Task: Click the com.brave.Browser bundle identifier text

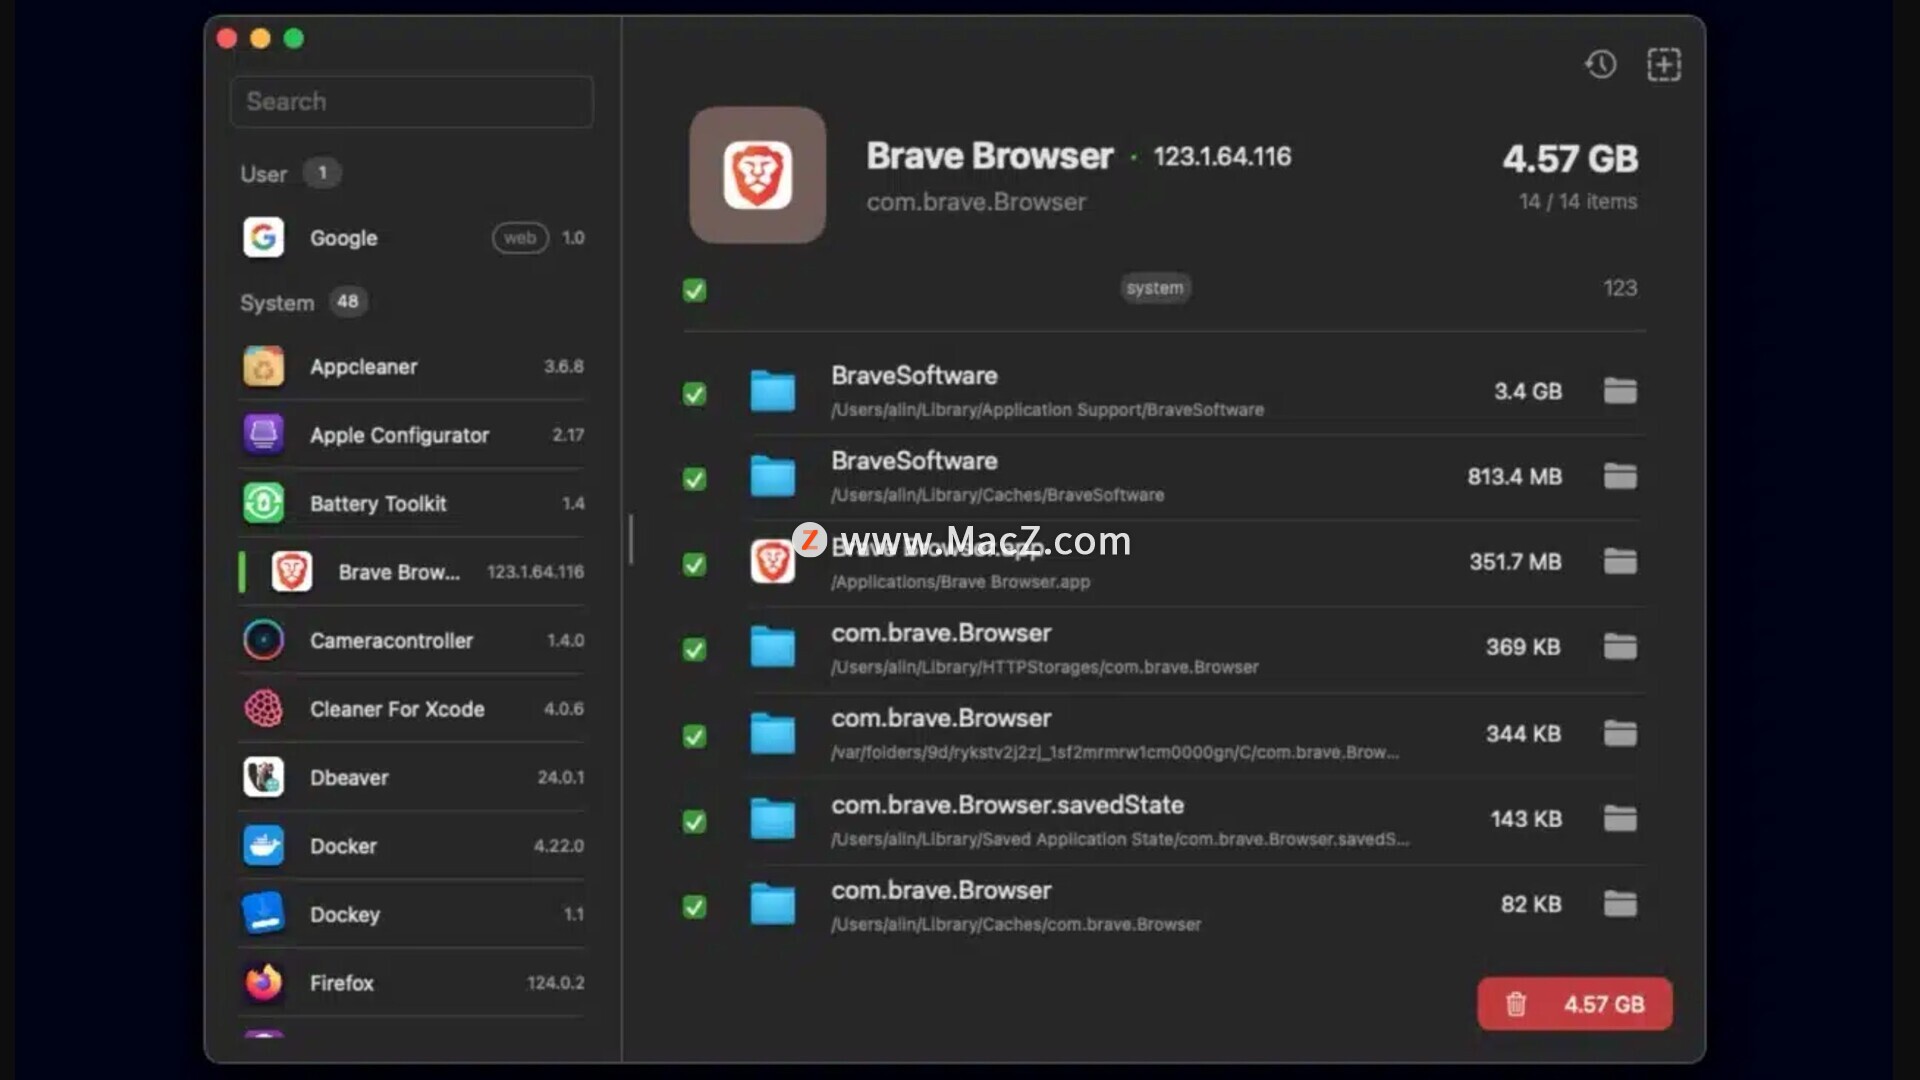Action: 976,202
